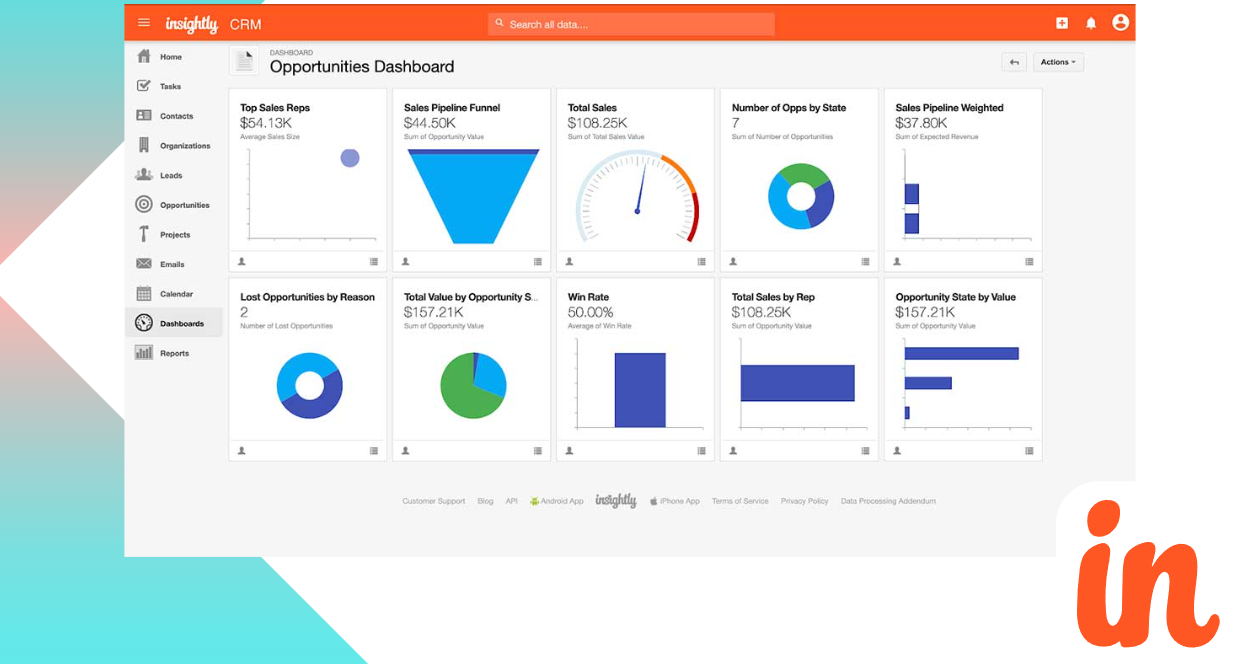Viewport: 1236px width, 664px height.
Task: Click the Android App footer link
Action: [557, 501]
